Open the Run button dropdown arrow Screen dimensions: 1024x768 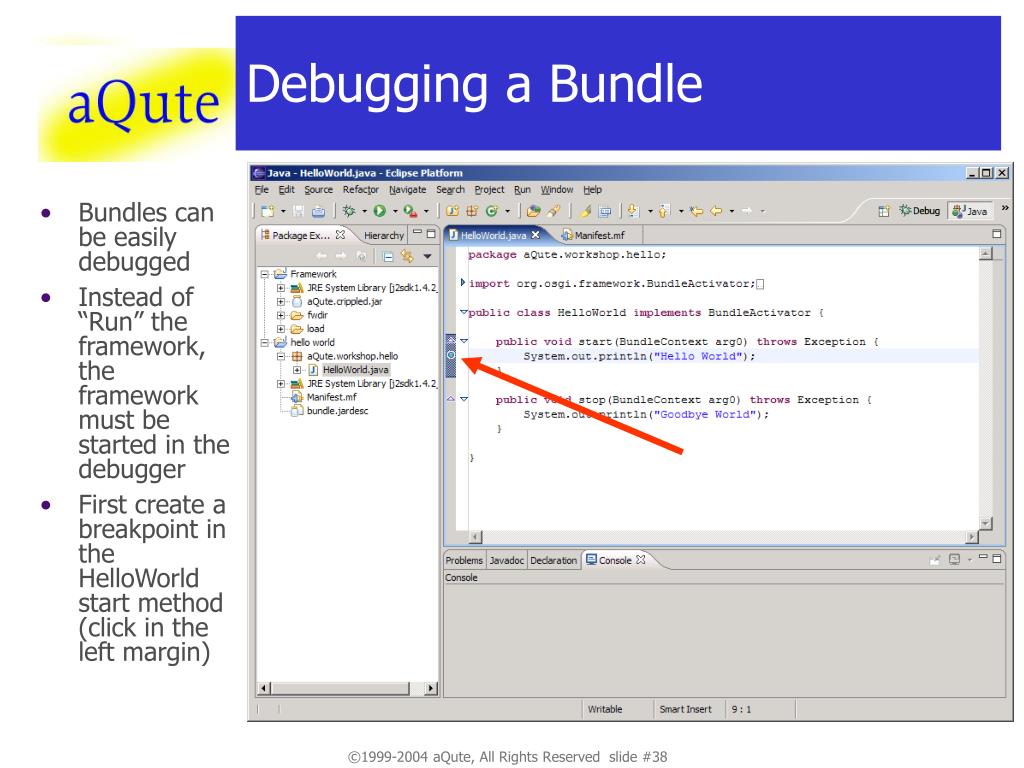[395, 211]
